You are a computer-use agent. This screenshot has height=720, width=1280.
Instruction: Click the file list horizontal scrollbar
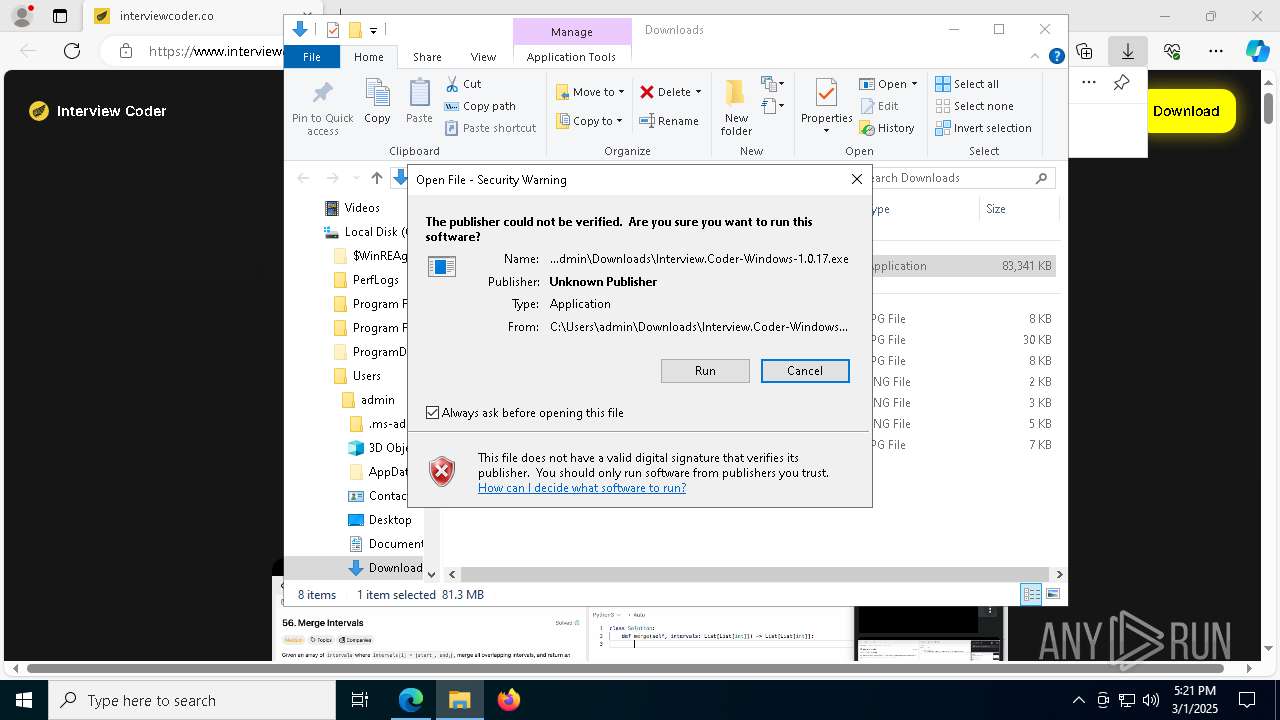point(755,574)
